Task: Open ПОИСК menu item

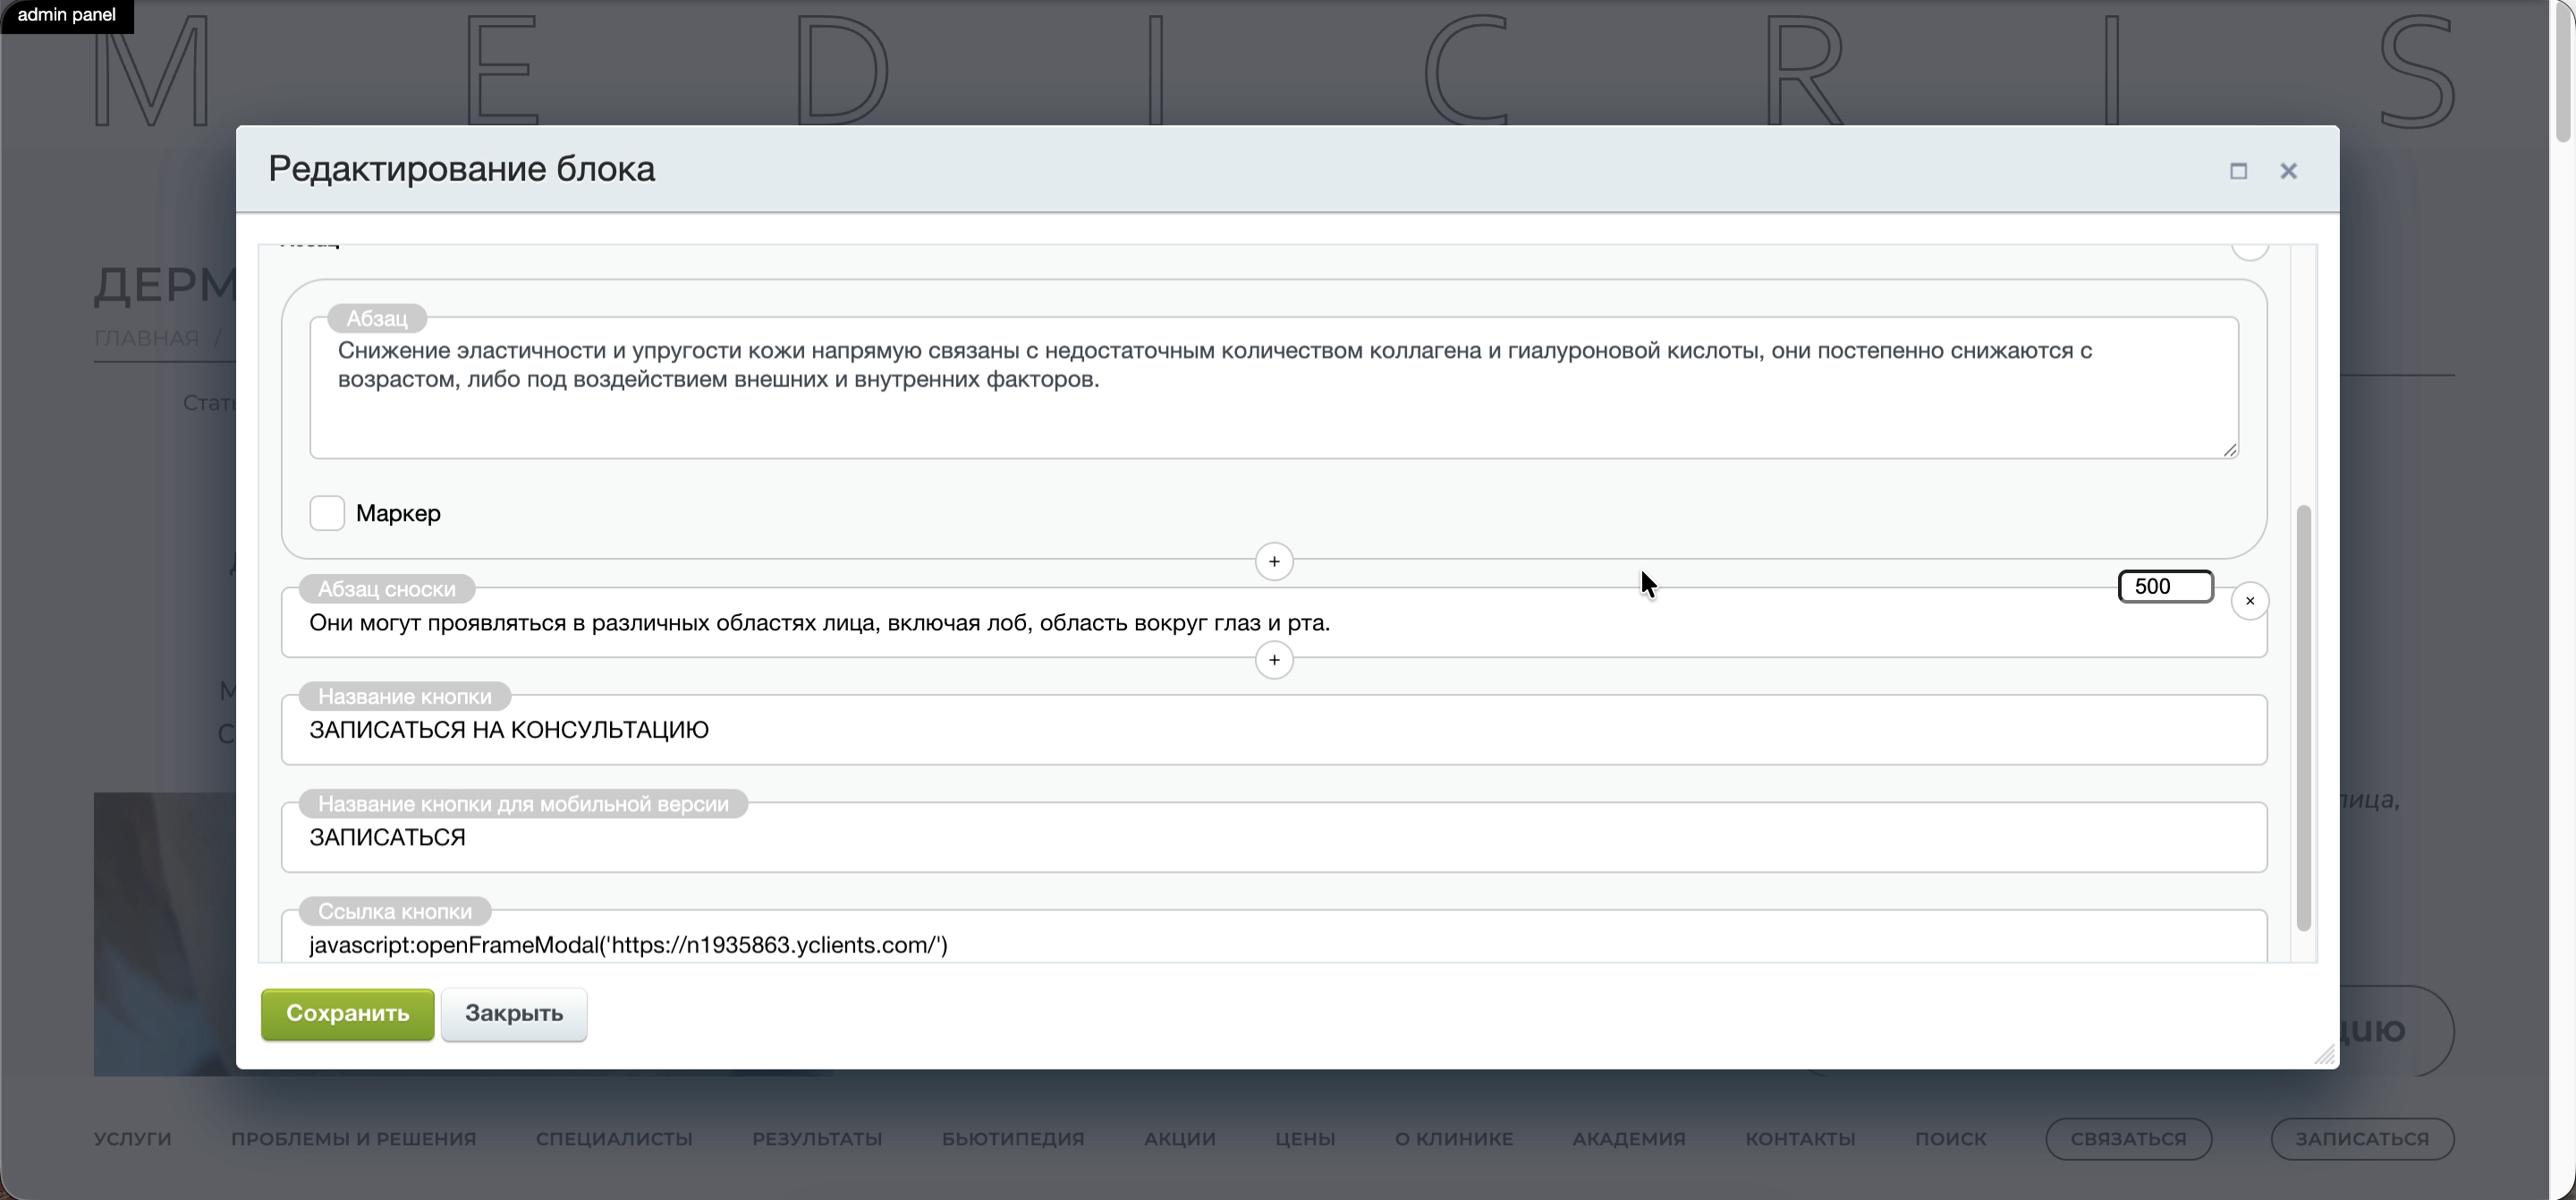Action: [x=1951, y=1139]
